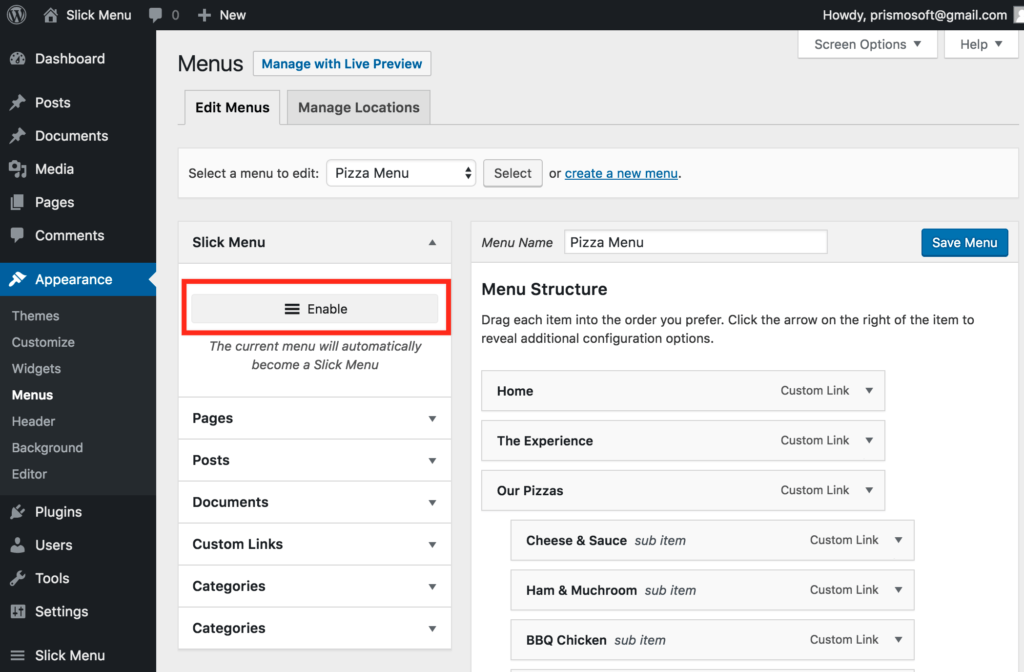
Task: Click inside the Menu Name field
Action: 695,242
